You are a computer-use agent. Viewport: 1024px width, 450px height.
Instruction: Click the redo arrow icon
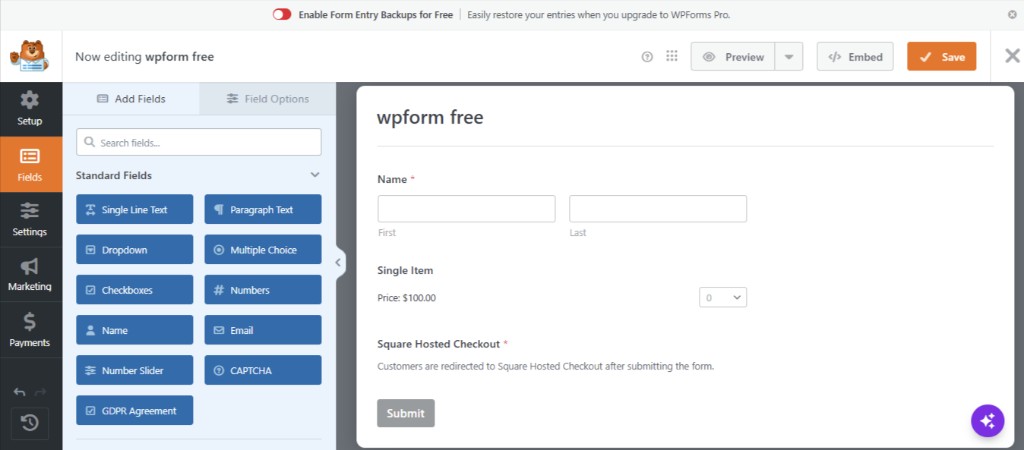click(x=40, y=392)
